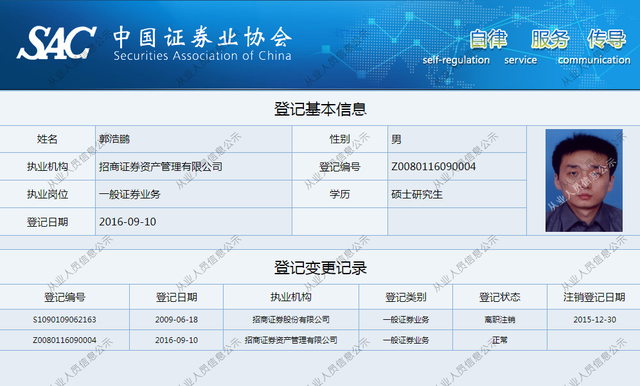
Task: Click the 登记编号 column header in the change records
Action: tap(65, 297)
